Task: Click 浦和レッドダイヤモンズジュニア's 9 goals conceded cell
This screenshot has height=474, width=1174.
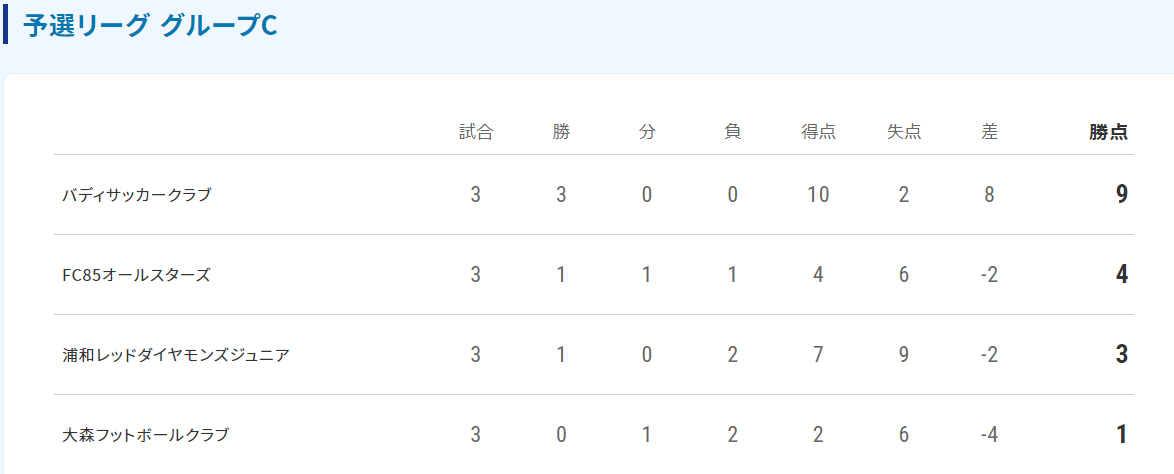Action: (x=904, y=354)
